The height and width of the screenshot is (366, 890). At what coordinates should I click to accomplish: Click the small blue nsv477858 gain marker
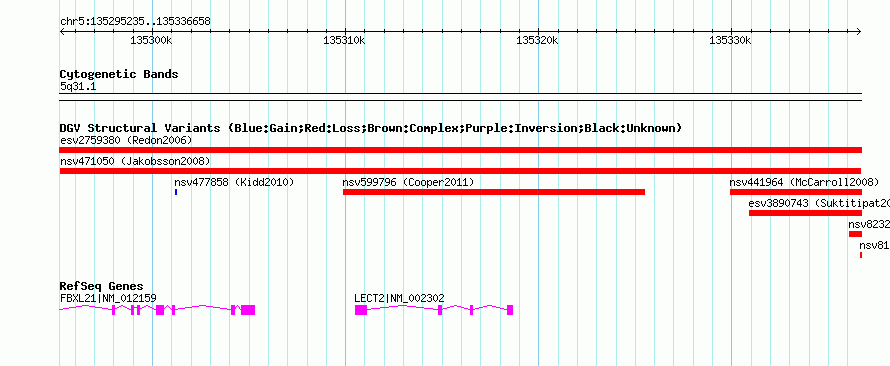[176, 192]
